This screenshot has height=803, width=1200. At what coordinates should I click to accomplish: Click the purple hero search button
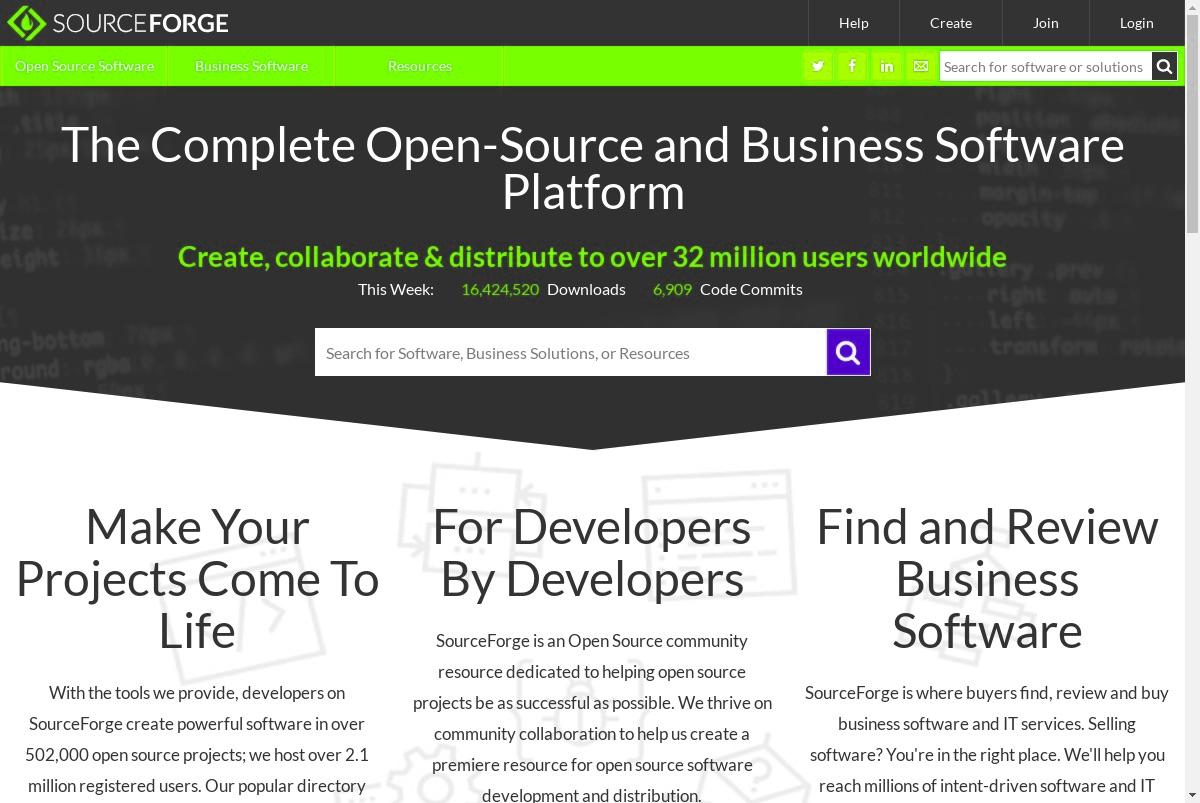(x=848, y=352)
